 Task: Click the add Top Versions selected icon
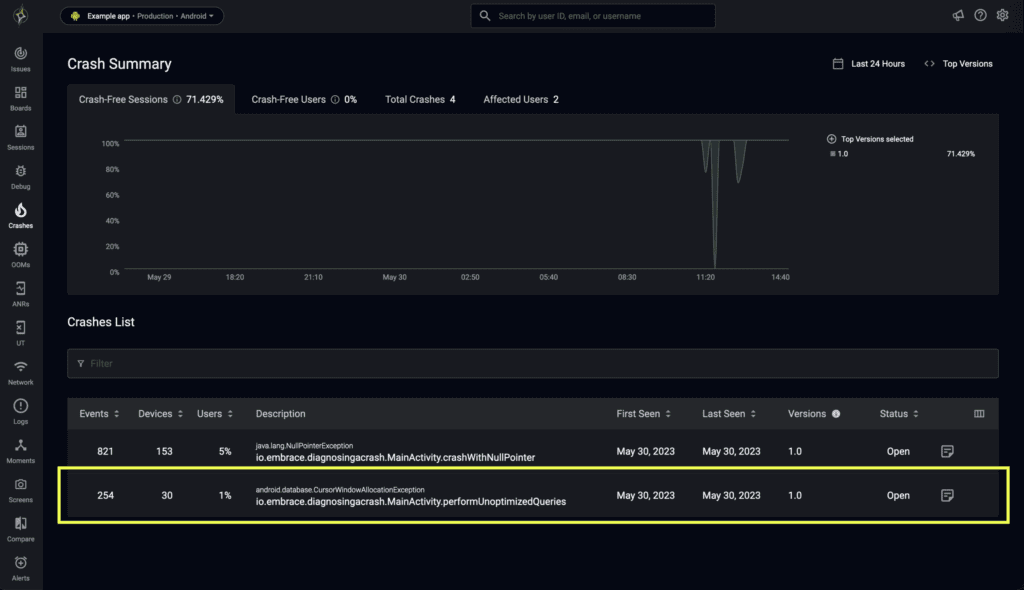831,139
